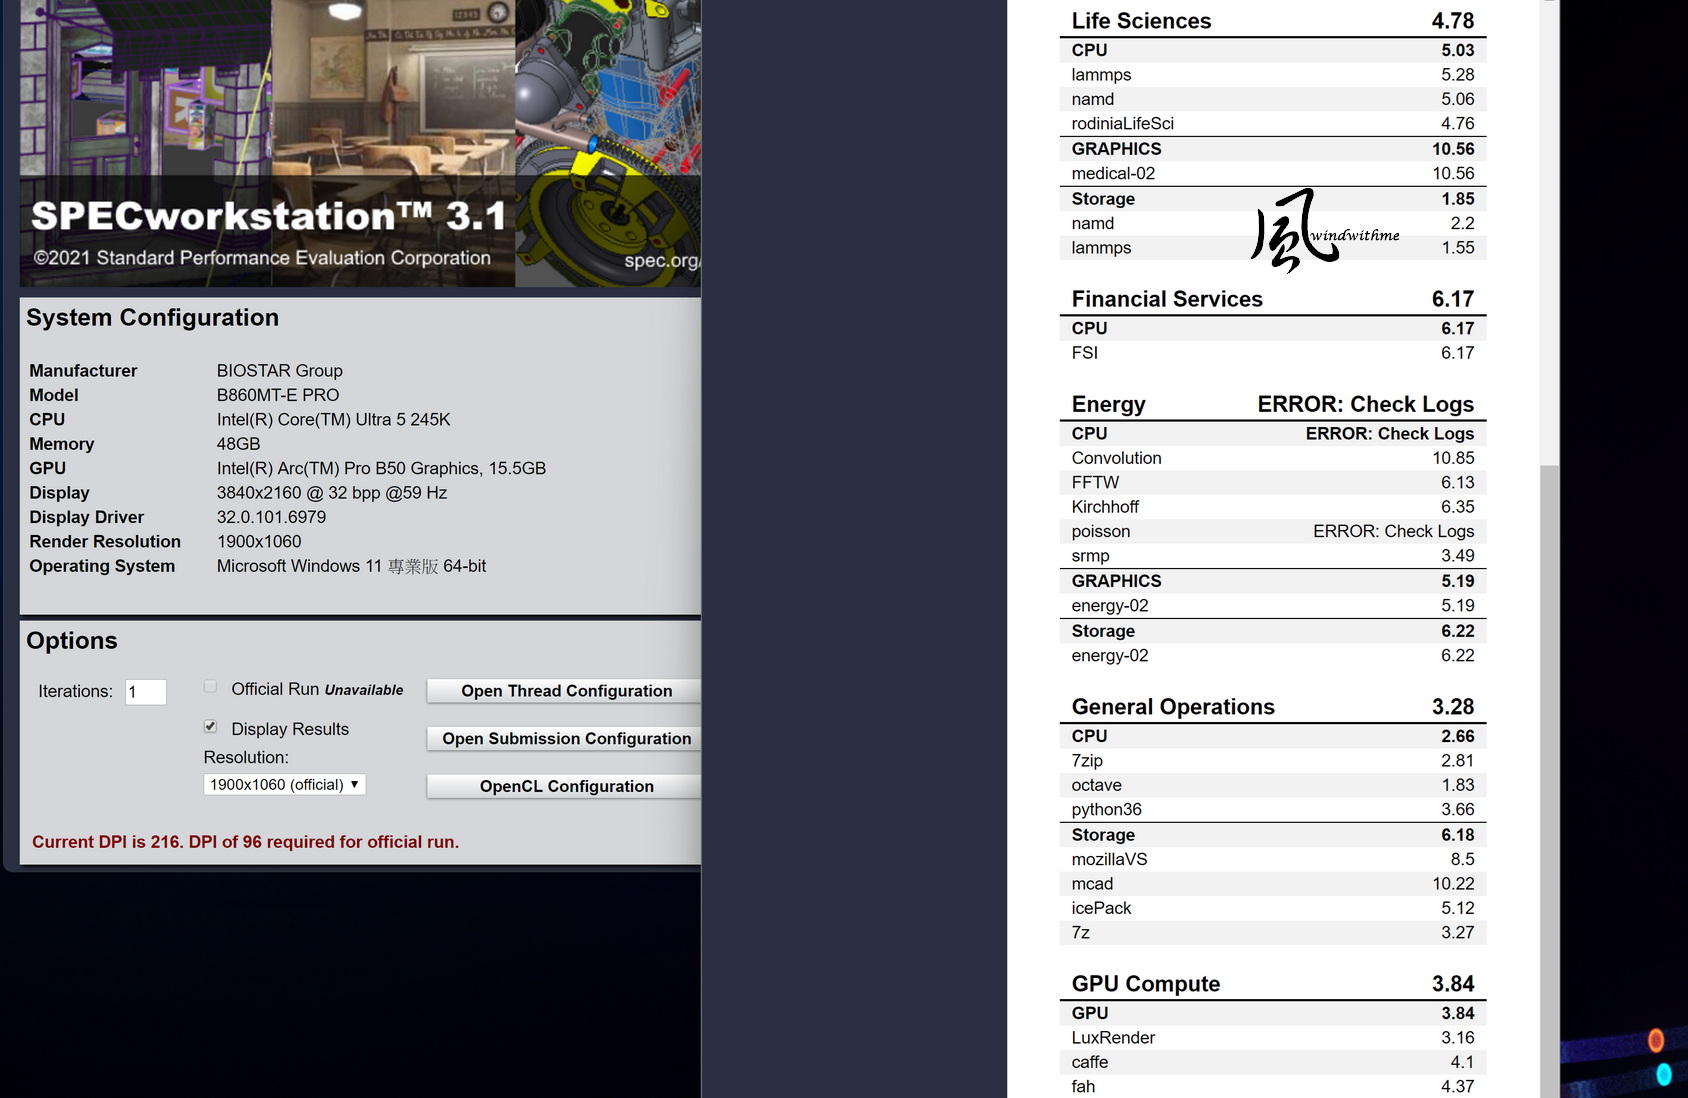Select the General Operations heading
The height and width of the screenshot is (1098, 1688).
point(1173,707)
